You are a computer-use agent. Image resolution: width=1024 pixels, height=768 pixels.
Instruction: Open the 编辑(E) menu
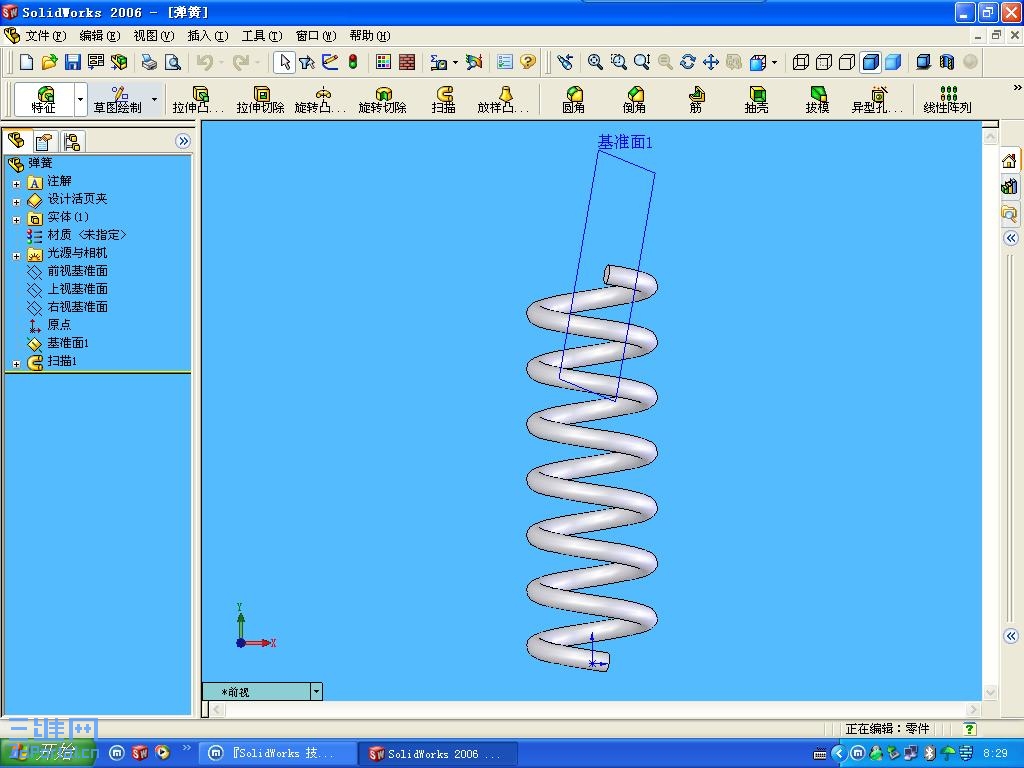click(100, 36)
